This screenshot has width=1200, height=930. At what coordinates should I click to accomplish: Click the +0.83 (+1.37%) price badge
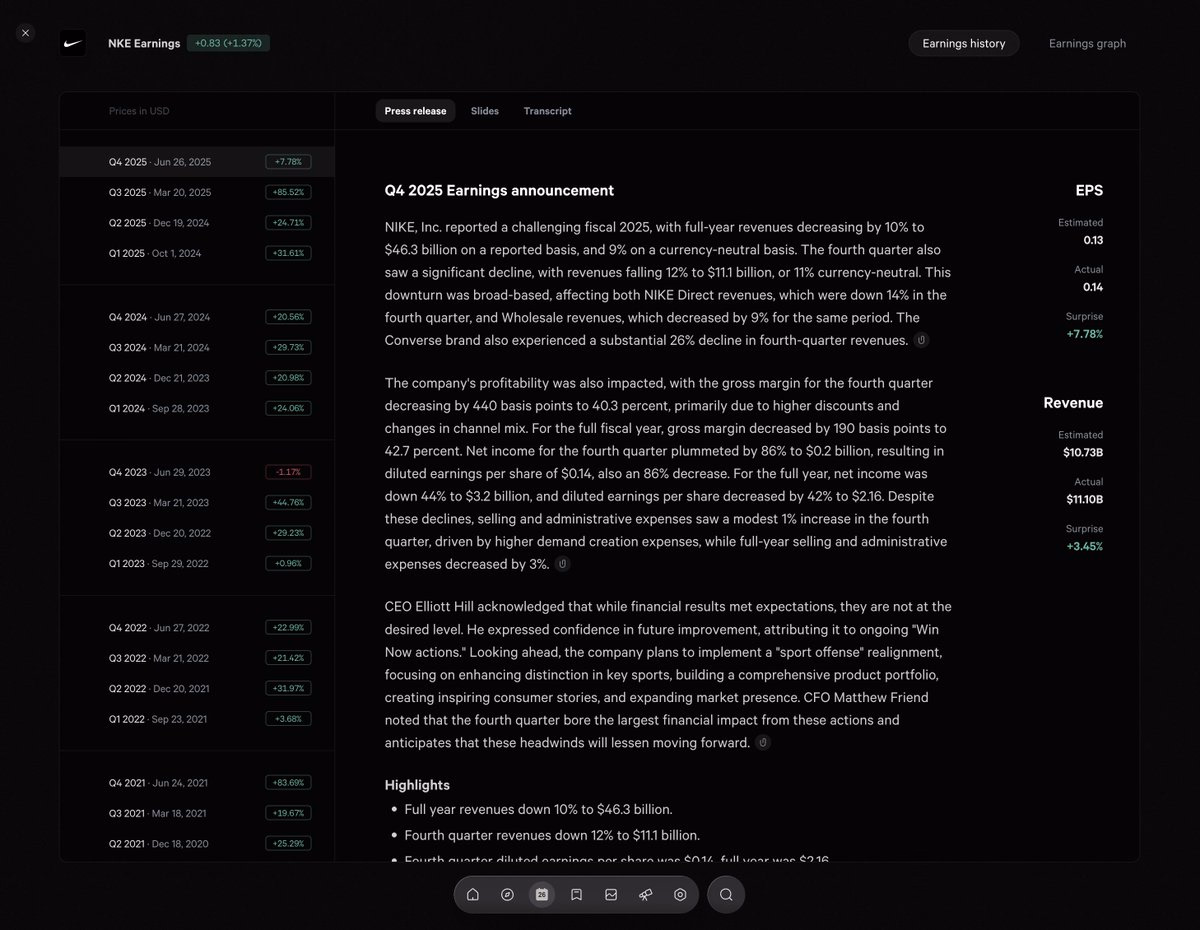(228, 43)
